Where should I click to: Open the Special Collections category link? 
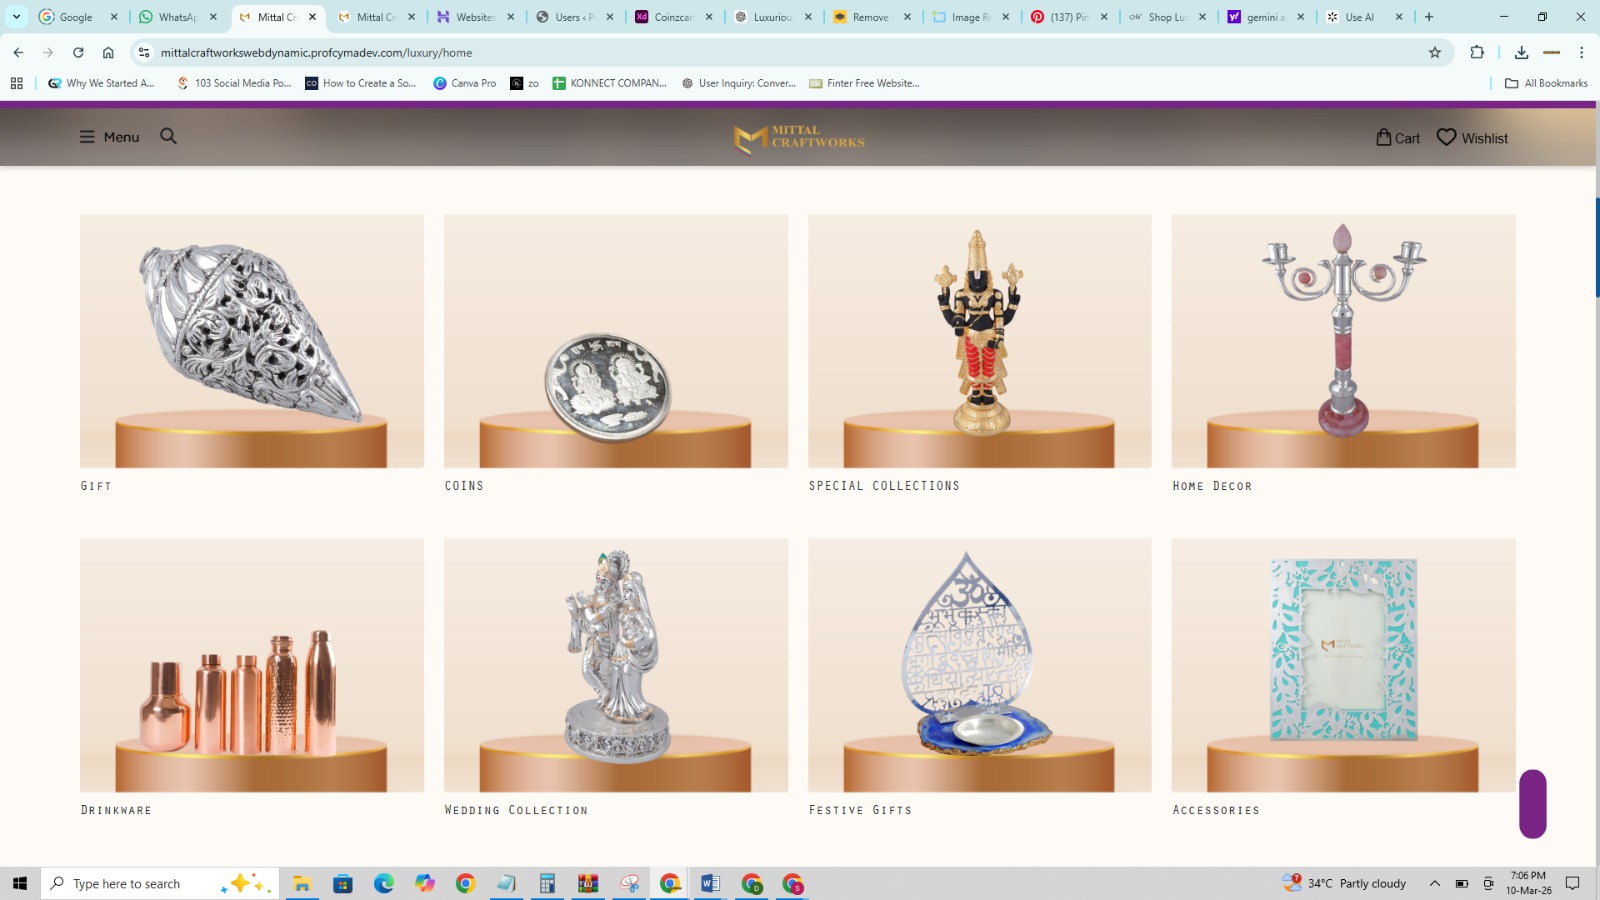[884, 486]
